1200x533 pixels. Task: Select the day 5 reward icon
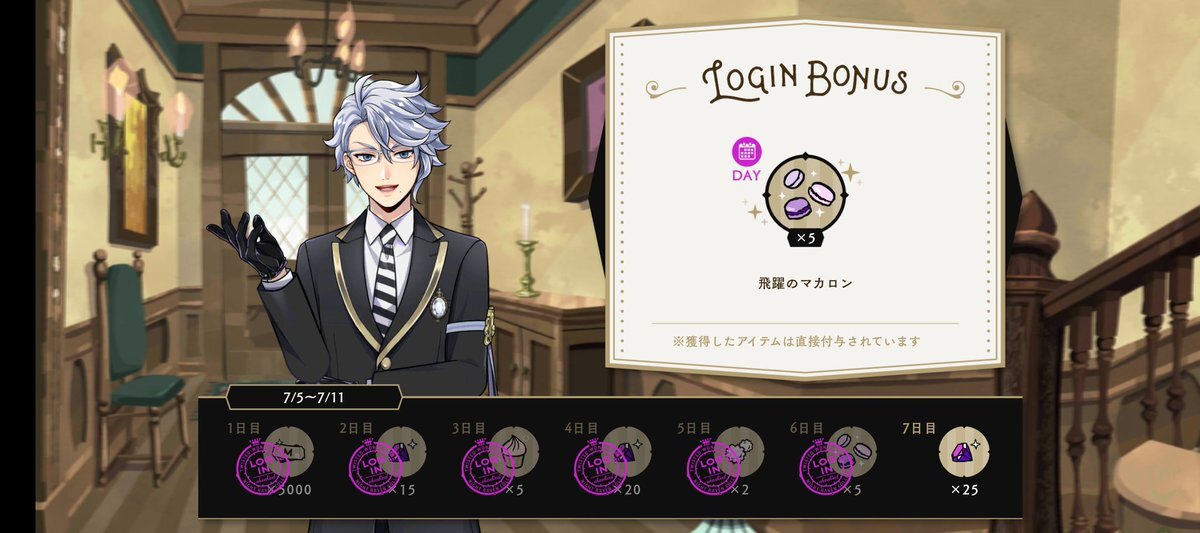click(740, 451)
